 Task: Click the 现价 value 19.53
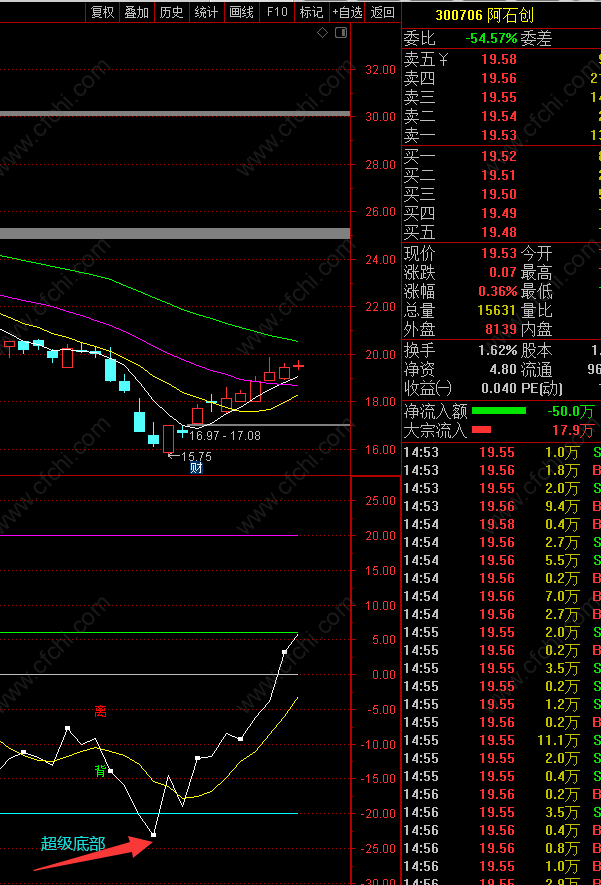click(499, 253)
